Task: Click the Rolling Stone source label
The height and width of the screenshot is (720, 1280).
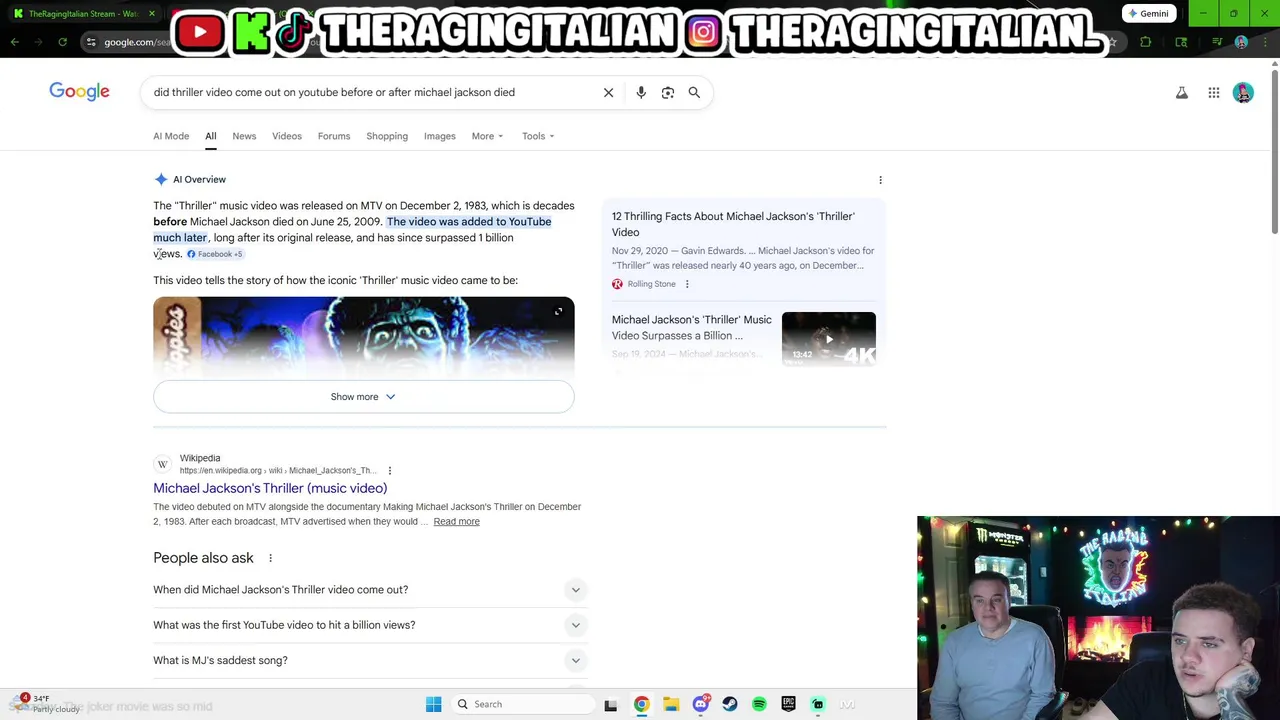Action: click(x=651, y=284)
